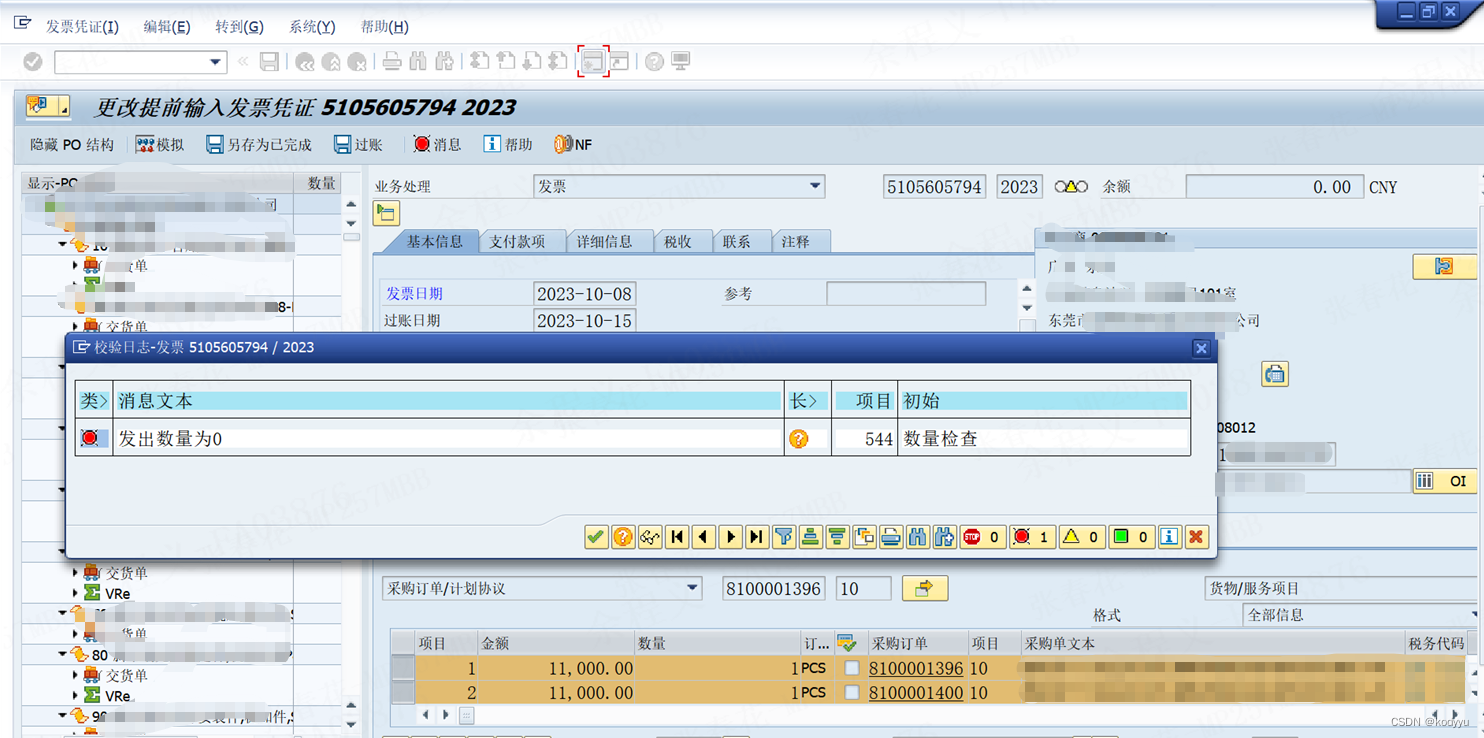Jump to last message in log
Image resolution: width=1484 pixels, height=738 pixels.
(757, 537)
